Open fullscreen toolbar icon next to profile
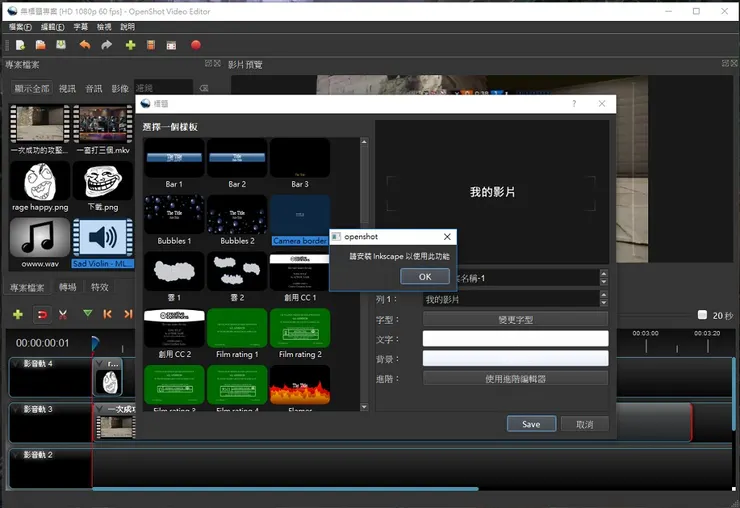The image size is (740, 508). point(171,45)
